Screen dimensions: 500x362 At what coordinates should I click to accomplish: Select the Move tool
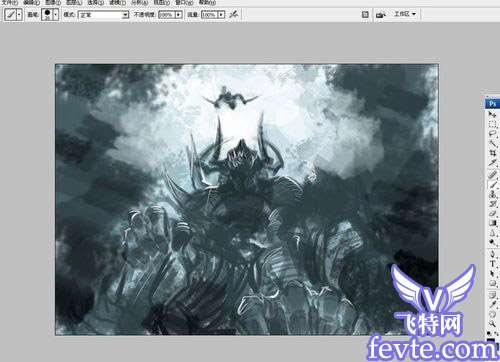tap(492, 115)
